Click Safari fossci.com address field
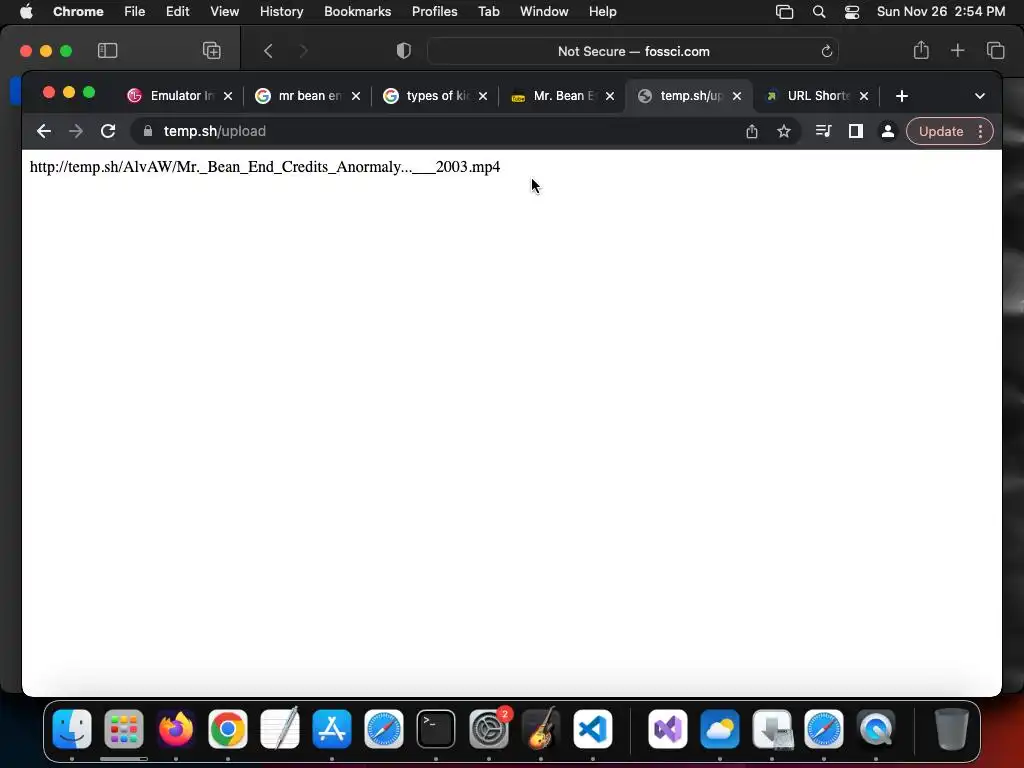The image size is (1024, 768). click(x=633, y=51)
